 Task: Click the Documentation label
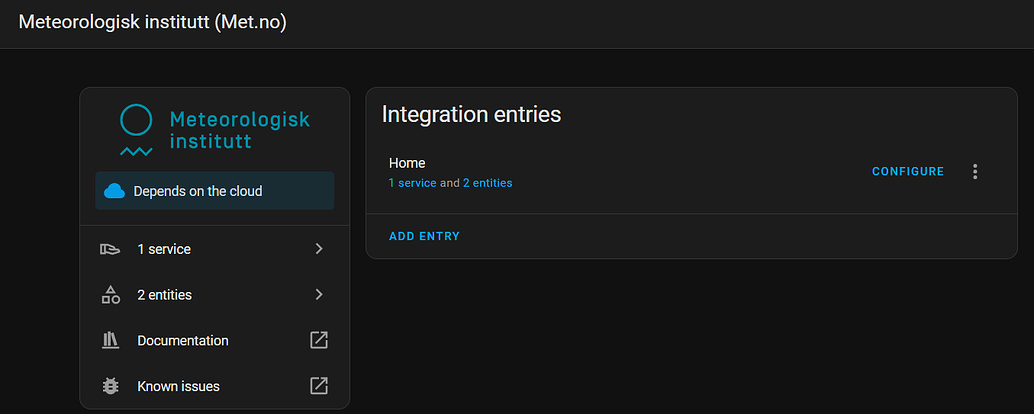(183, 341)
